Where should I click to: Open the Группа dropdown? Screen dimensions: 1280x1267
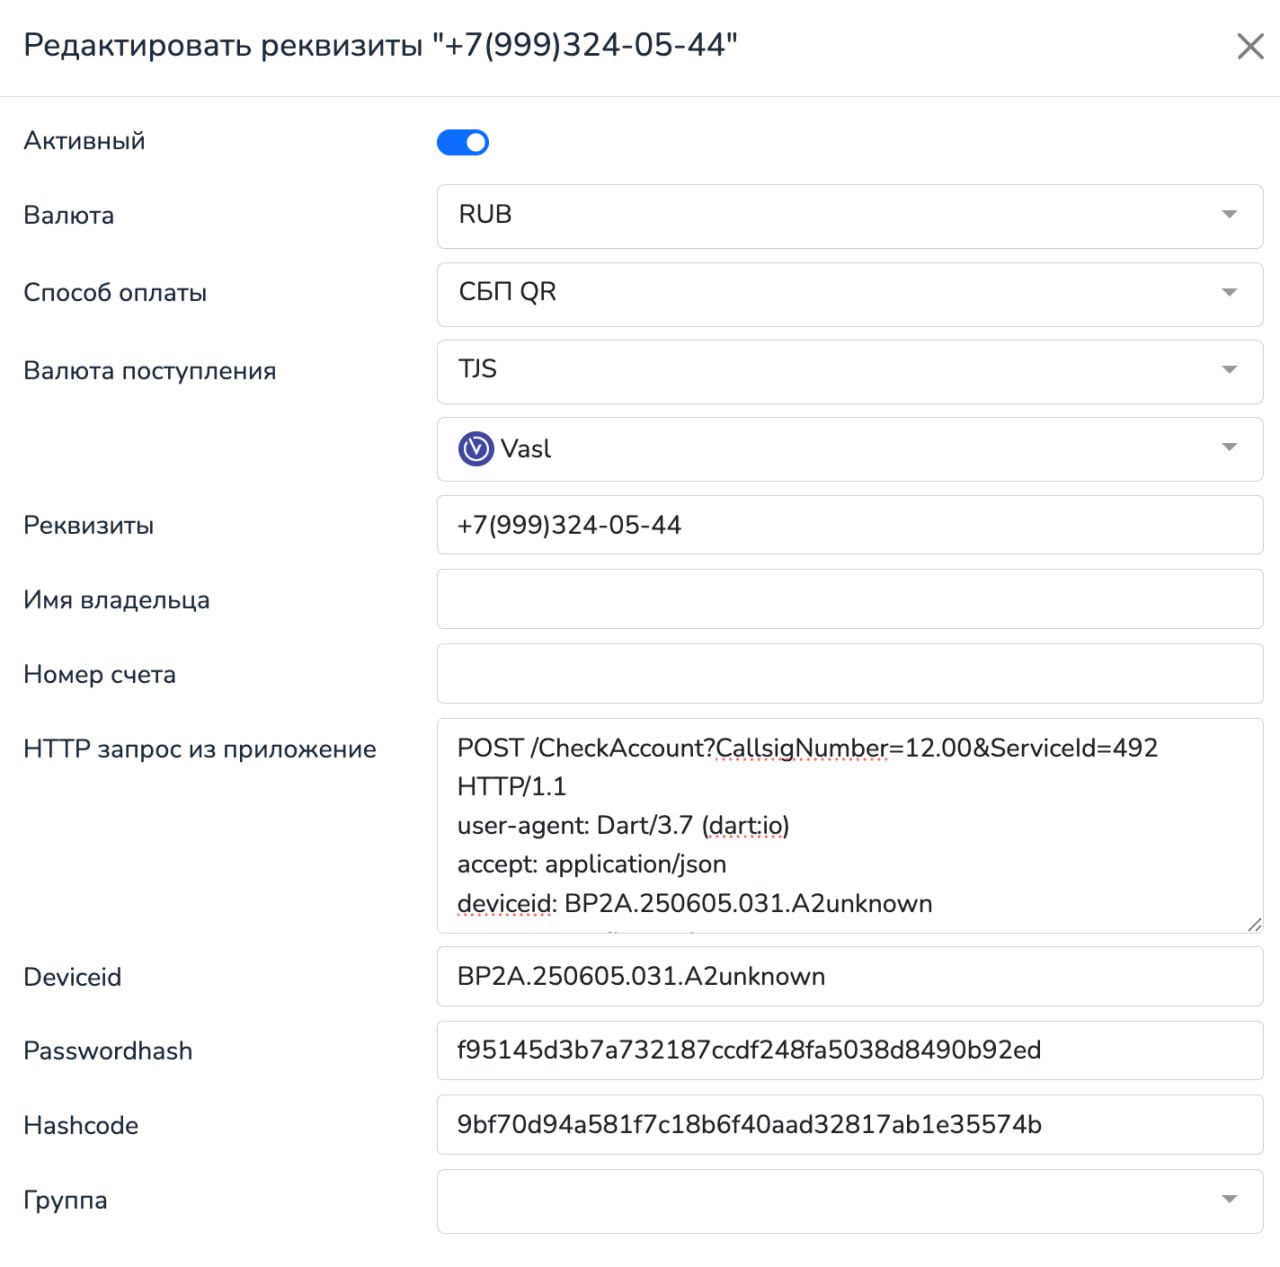pyautogui.click(x=848, y=1201)
